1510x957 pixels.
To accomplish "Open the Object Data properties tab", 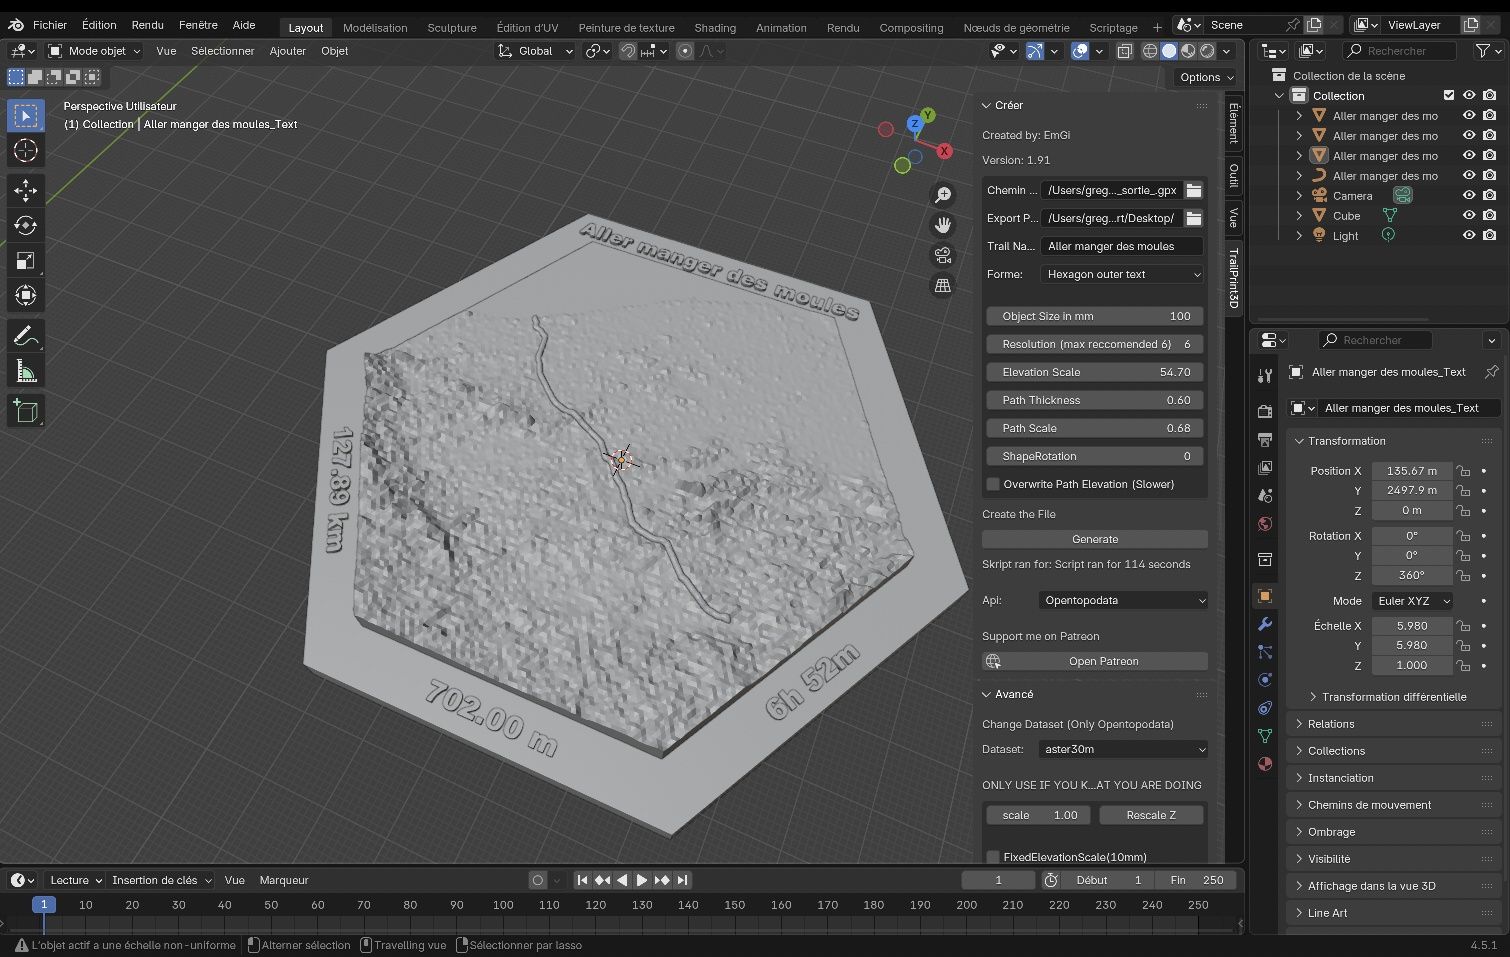I will (x=1265, y=736).
